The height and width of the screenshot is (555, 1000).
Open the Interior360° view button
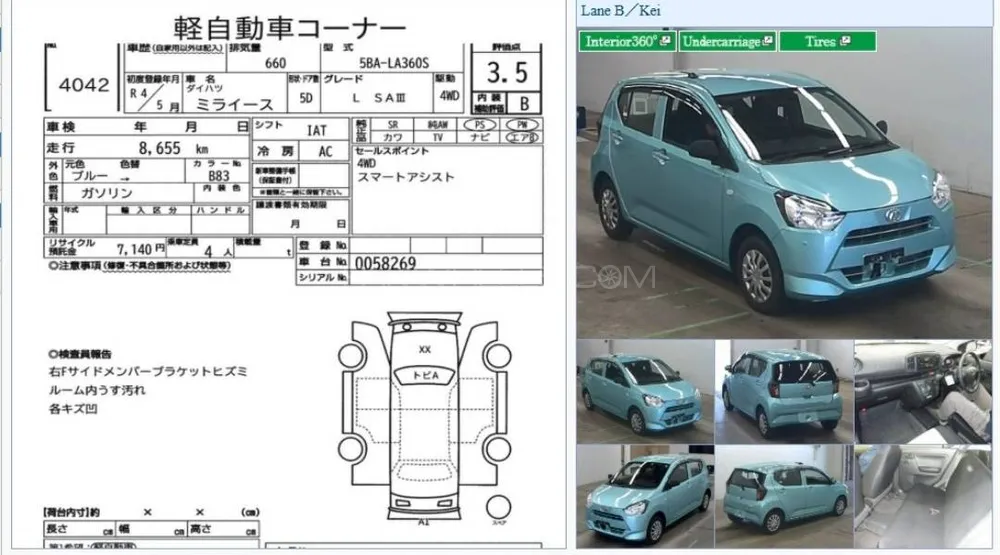(x=628, y=41)
